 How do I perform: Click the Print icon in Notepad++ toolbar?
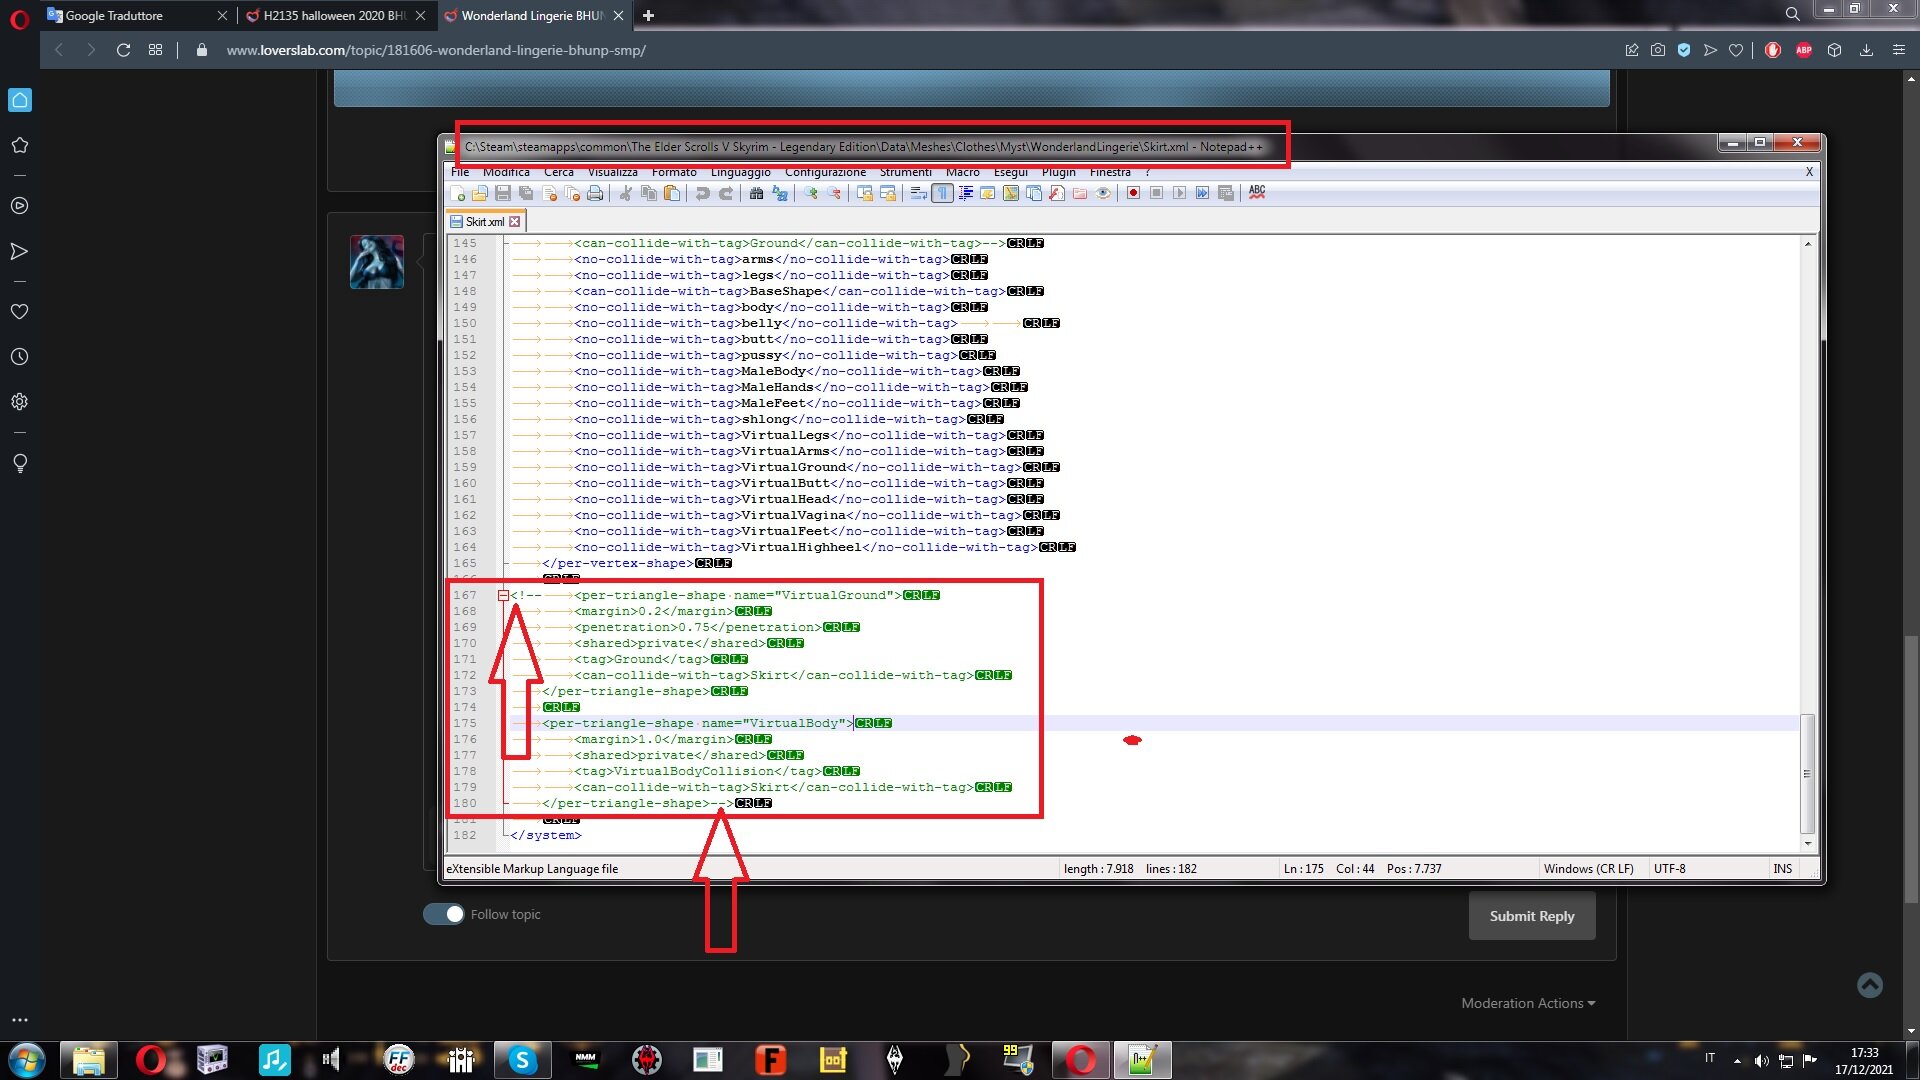(595, 193)
